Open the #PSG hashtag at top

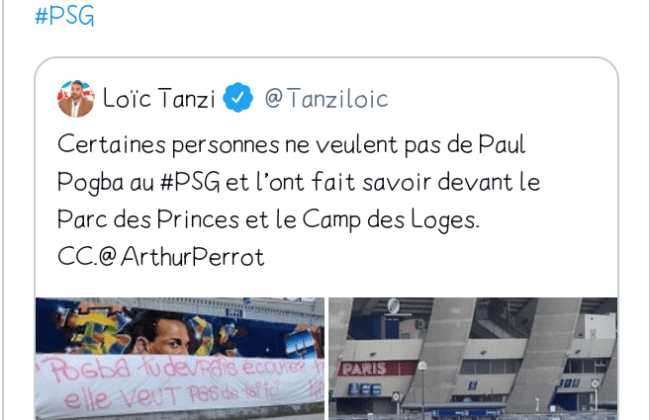65,16
